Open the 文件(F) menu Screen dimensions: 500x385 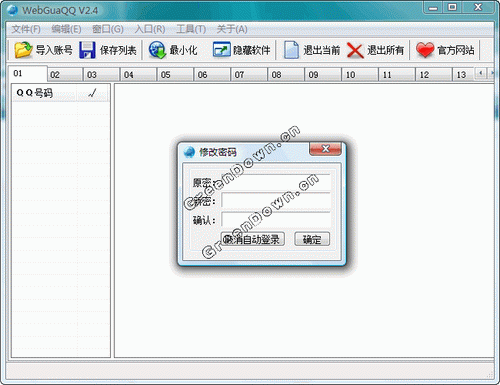tap(26, 29)
